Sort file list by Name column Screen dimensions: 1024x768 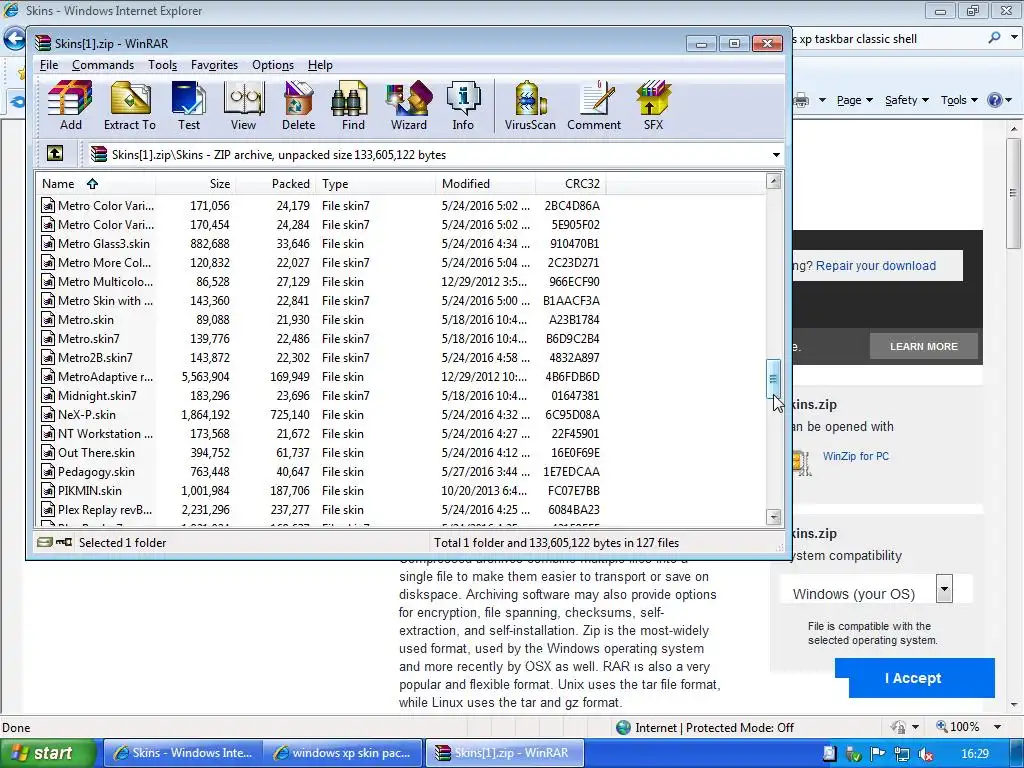click(x=95, y=184)
